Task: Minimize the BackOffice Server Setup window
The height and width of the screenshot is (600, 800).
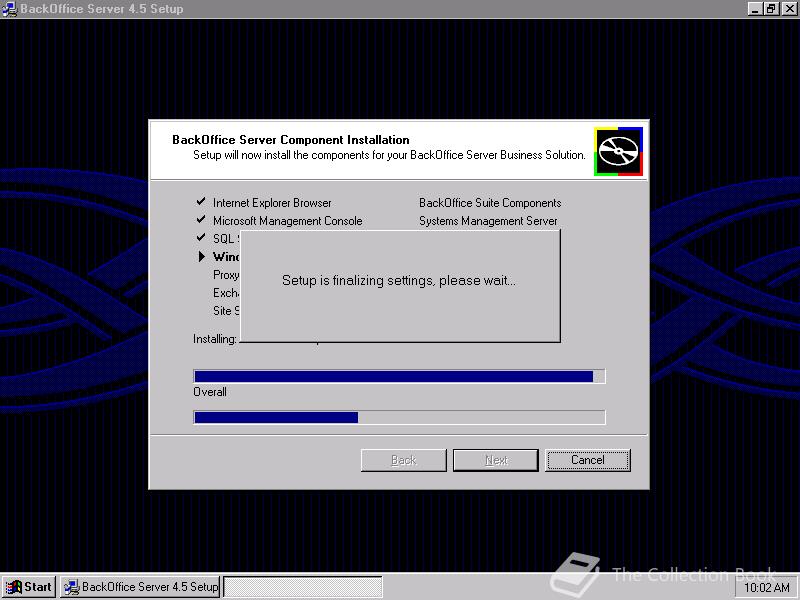Action: (756, 9)
